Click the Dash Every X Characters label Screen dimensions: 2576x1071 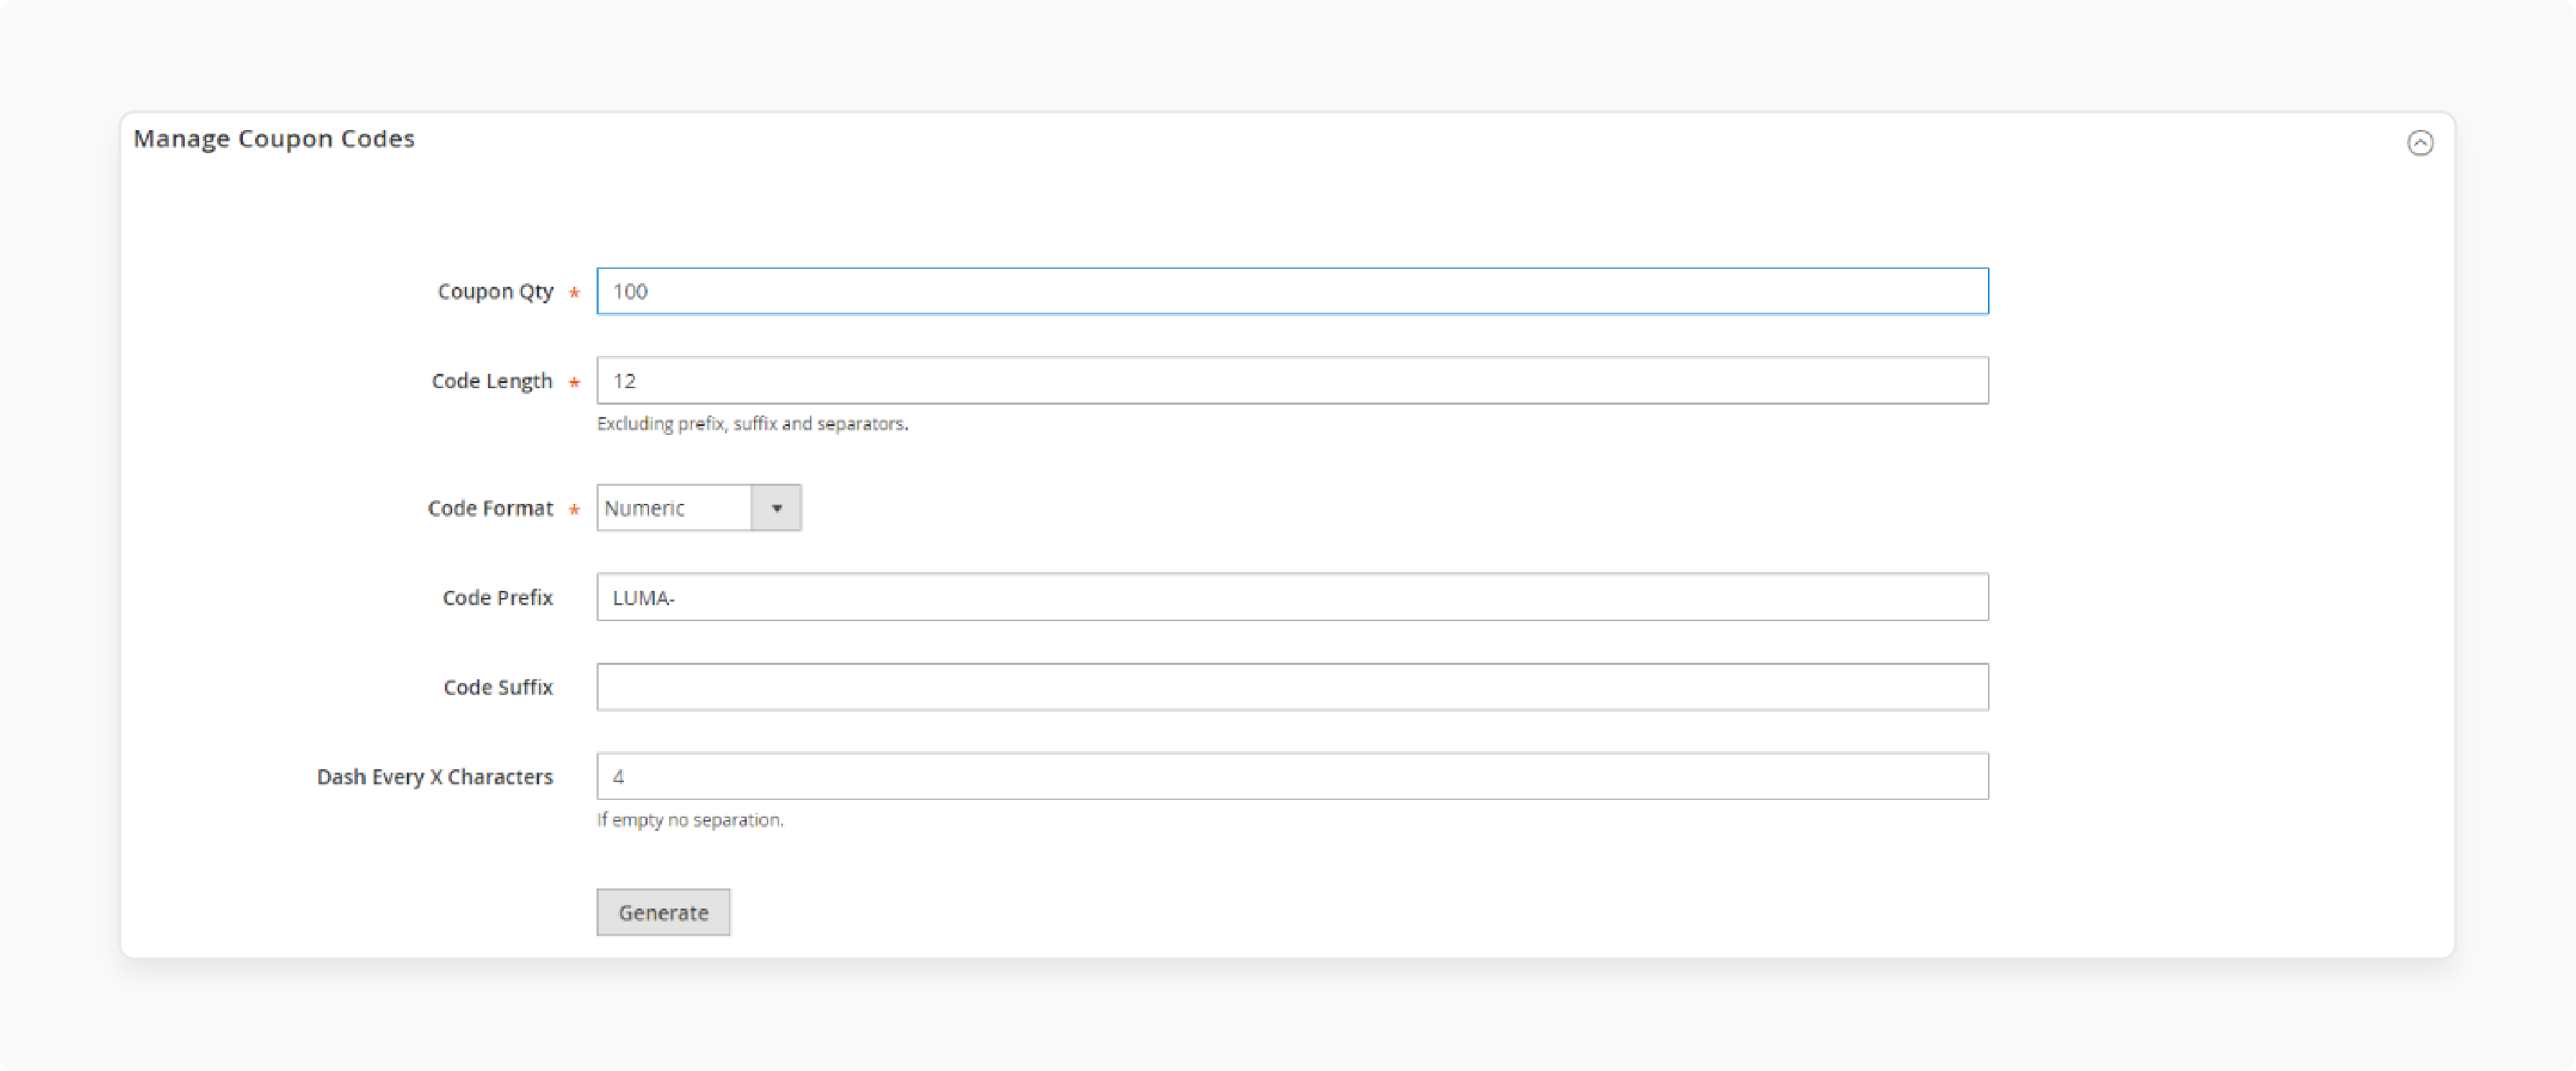point(435,777)
